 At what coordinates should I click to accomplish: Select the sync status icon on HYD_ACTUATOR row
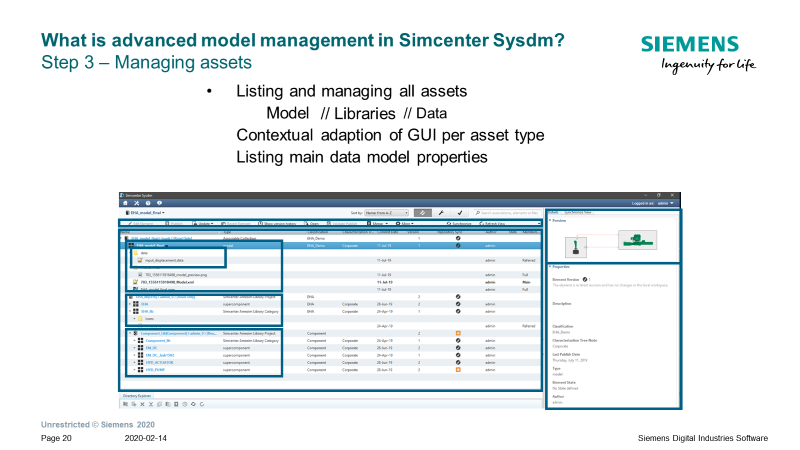[458, 362]
